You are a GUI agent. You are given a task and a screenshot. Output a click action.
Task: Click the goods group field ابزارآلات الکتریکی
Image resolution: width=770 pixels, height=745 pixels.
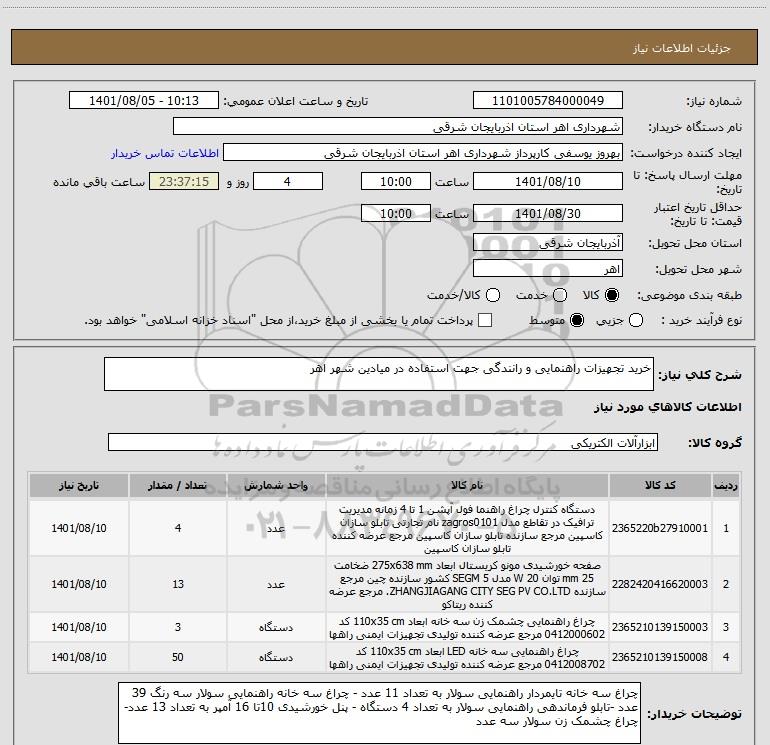(383, 442)
